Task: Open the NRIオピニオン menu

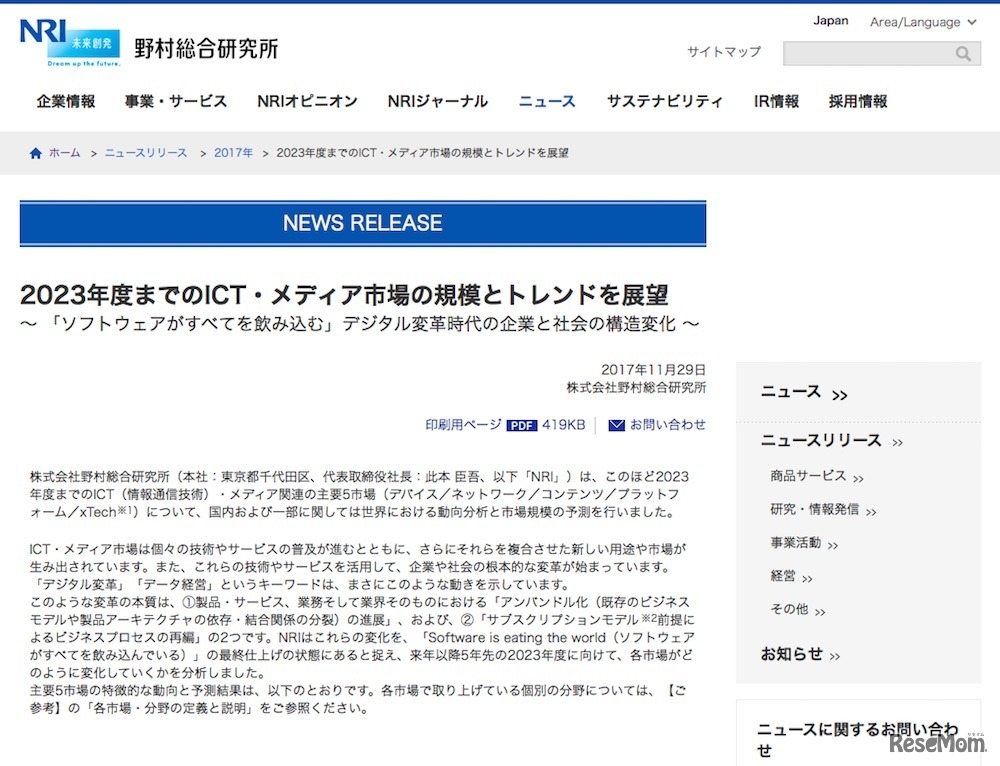Action: pyautogui.click(x=307, y=101)
